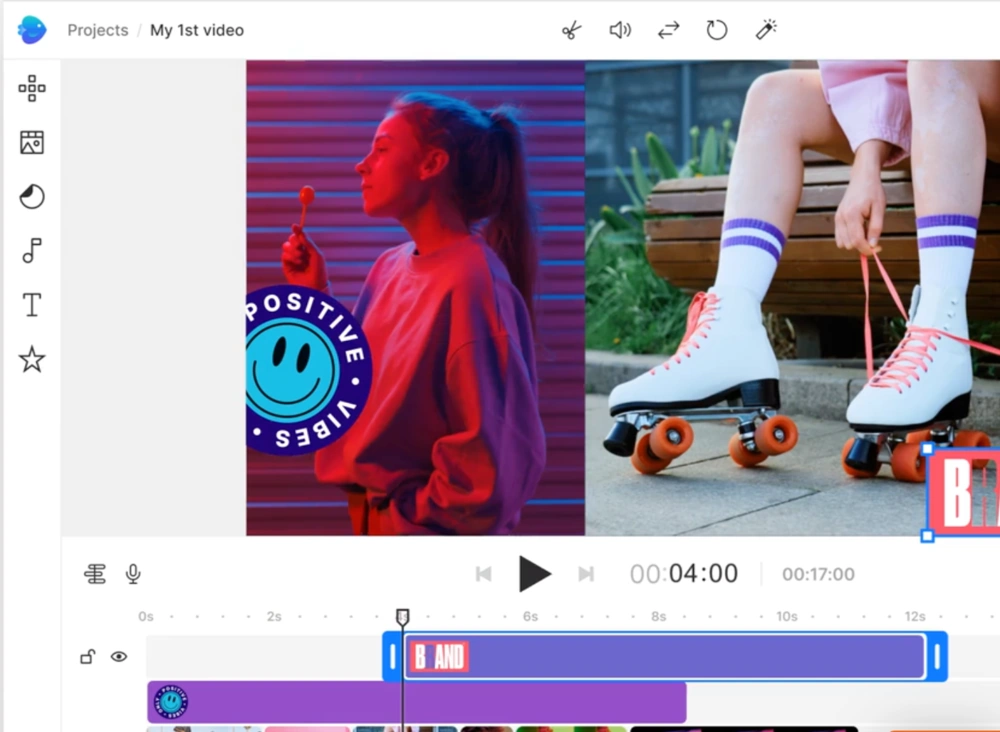Toggle track visibility with the eye icon
This screenshot has width=1000, height=732.
[x=119, y=656]
